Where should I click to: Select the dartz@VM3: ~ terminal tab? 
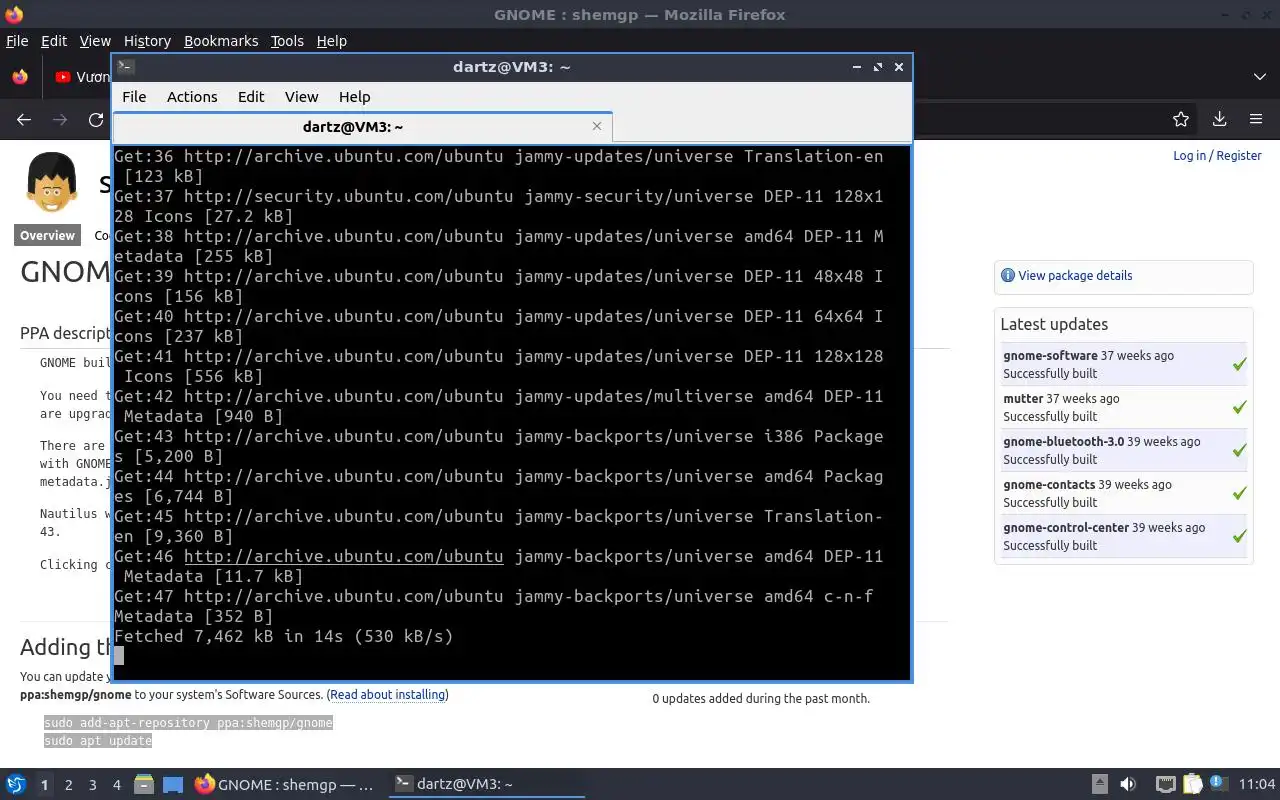353,127
